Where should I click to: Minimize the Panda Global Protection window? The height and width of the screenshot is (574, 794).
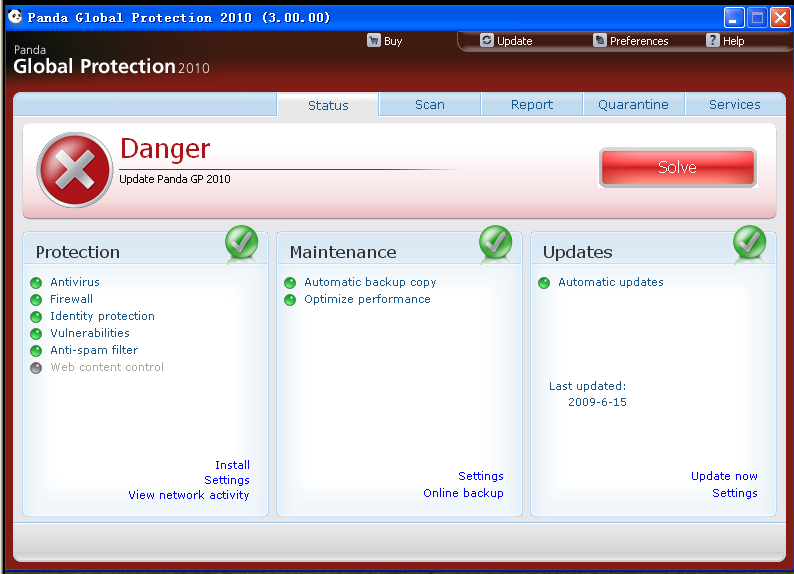(734, 18)
